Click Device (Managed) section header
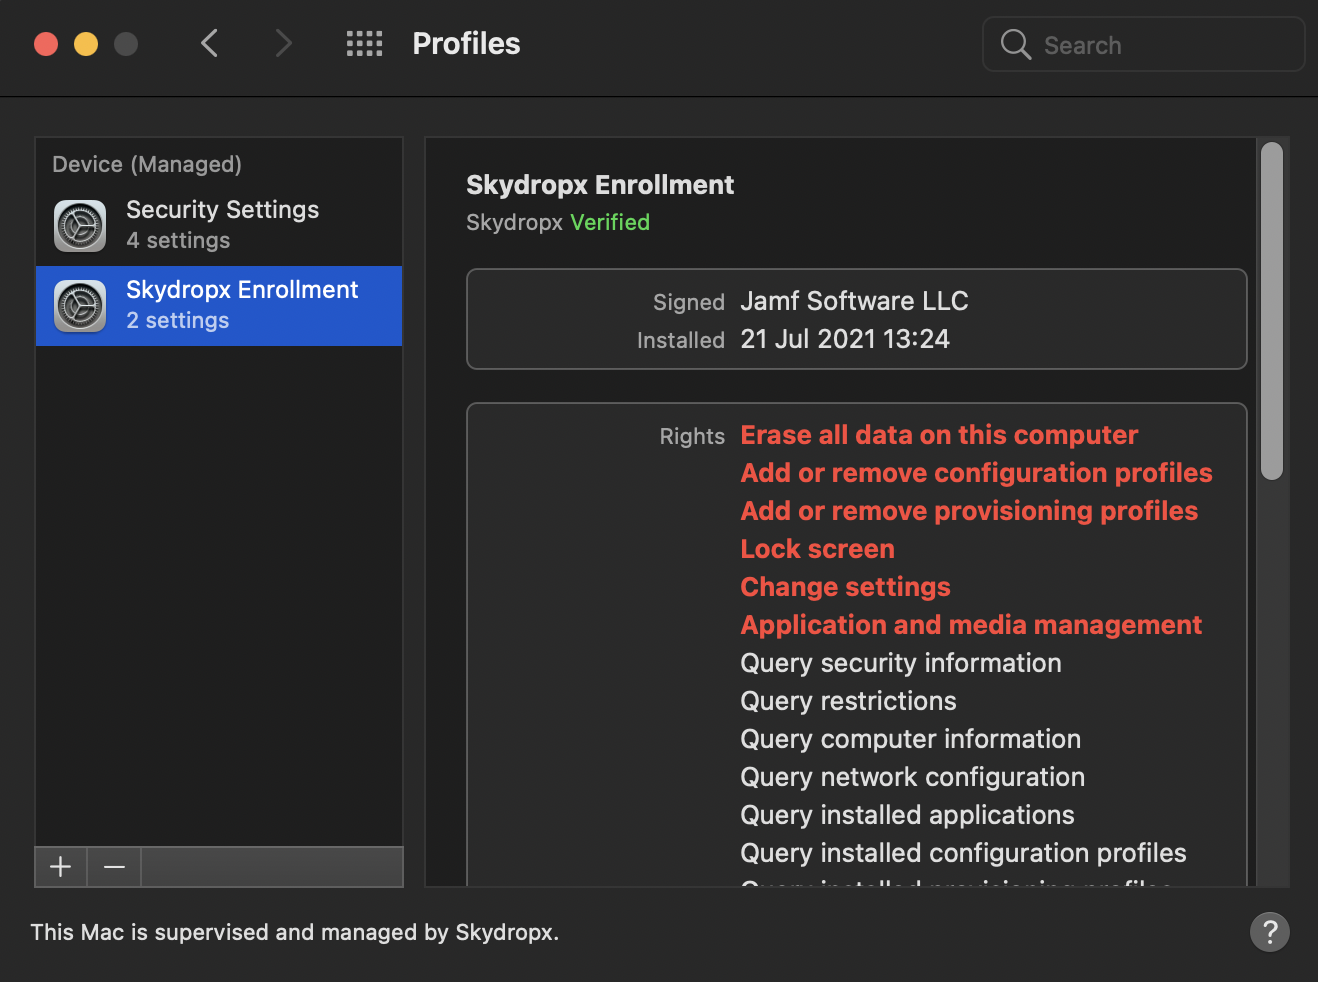Viewport: 1318px width, 982px height. [147, 164]
